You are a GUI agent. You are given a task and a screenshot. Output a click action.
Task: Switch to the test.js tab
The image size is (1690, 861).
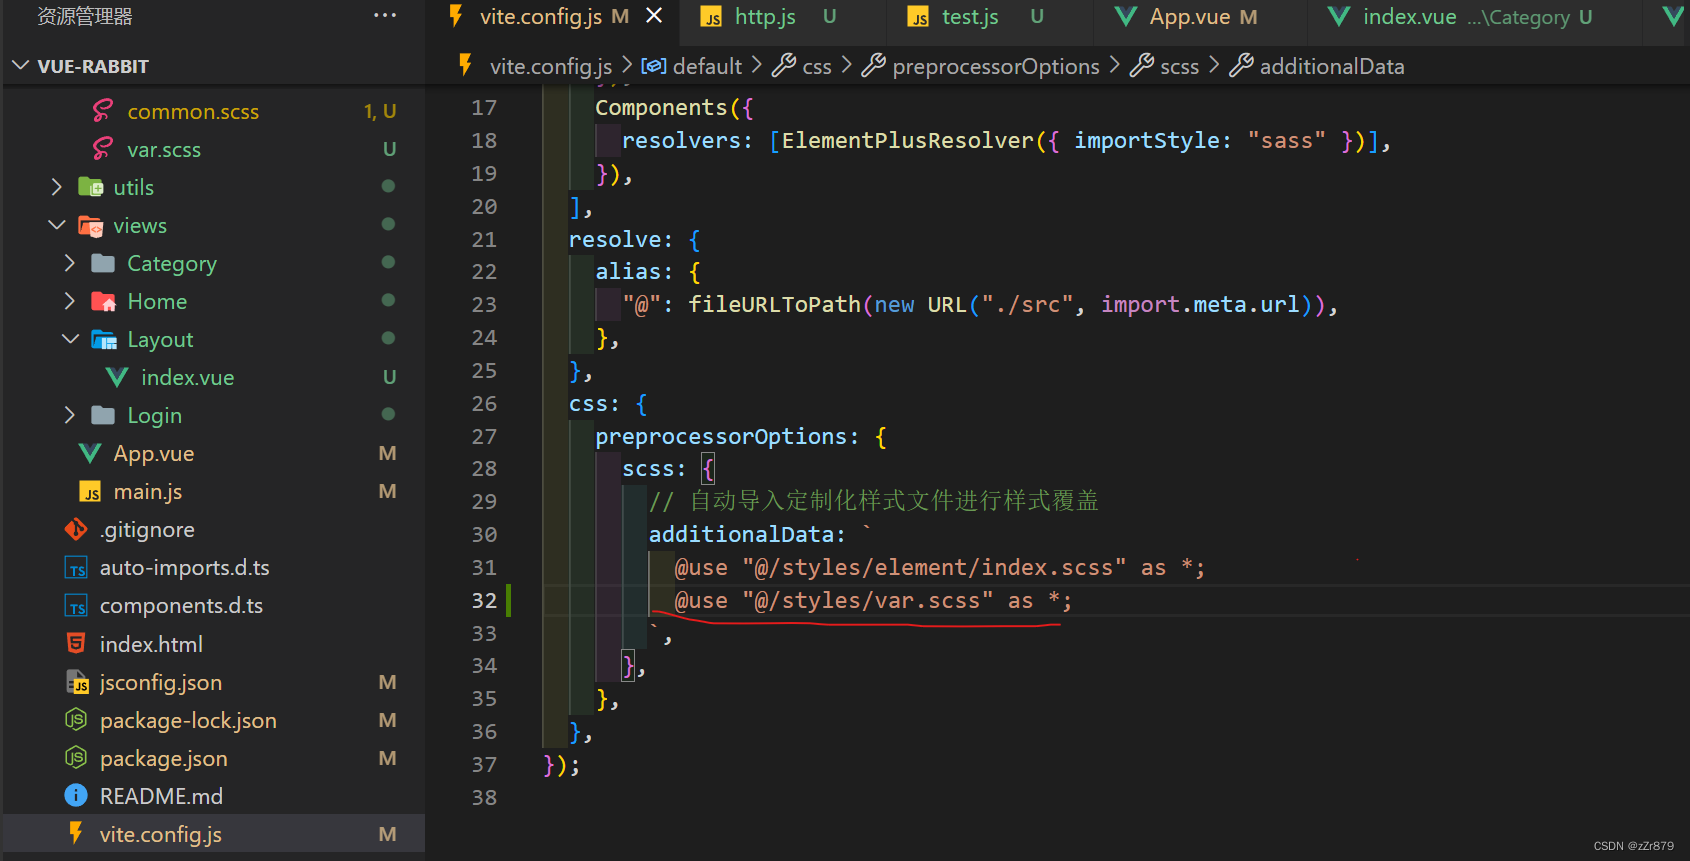click(x=990, y=17)
